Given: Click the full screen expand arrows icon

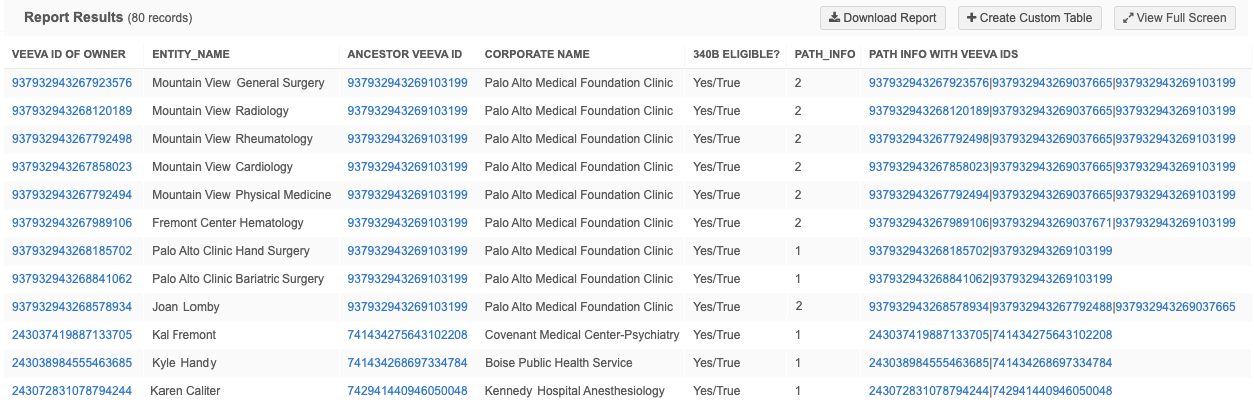Looking at the screenshot, I should coord(1128,18).
